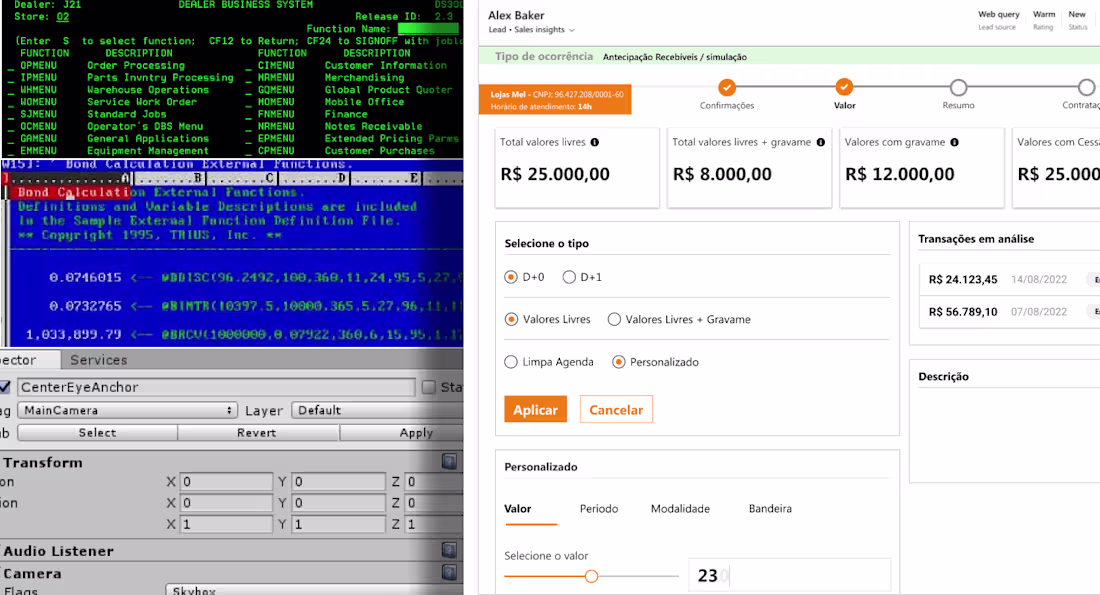Click info icon on Total valores livres + gravame card
The height and width of the screenshot is (595, 1100).
pyautogui.click(x=821, y=142)
